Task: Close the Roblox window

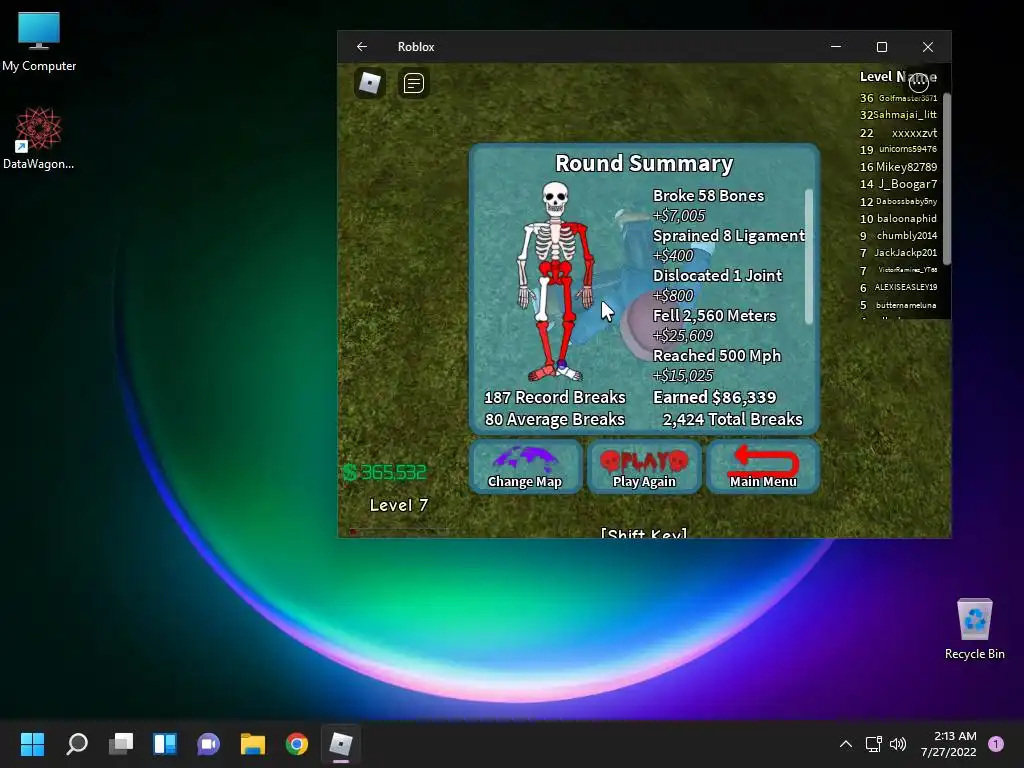Action: point(928,47)
